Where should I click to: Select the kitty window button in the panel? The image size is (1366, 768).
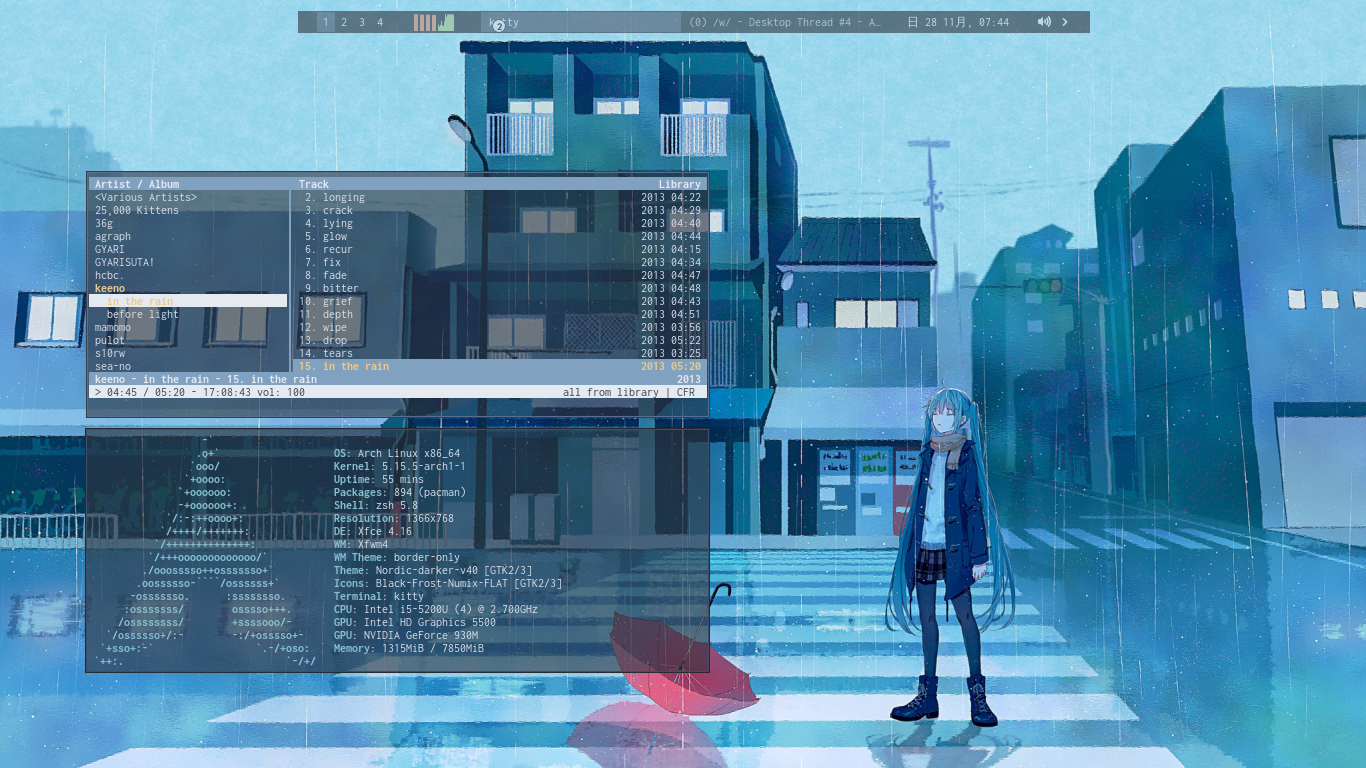pos(580,22)
